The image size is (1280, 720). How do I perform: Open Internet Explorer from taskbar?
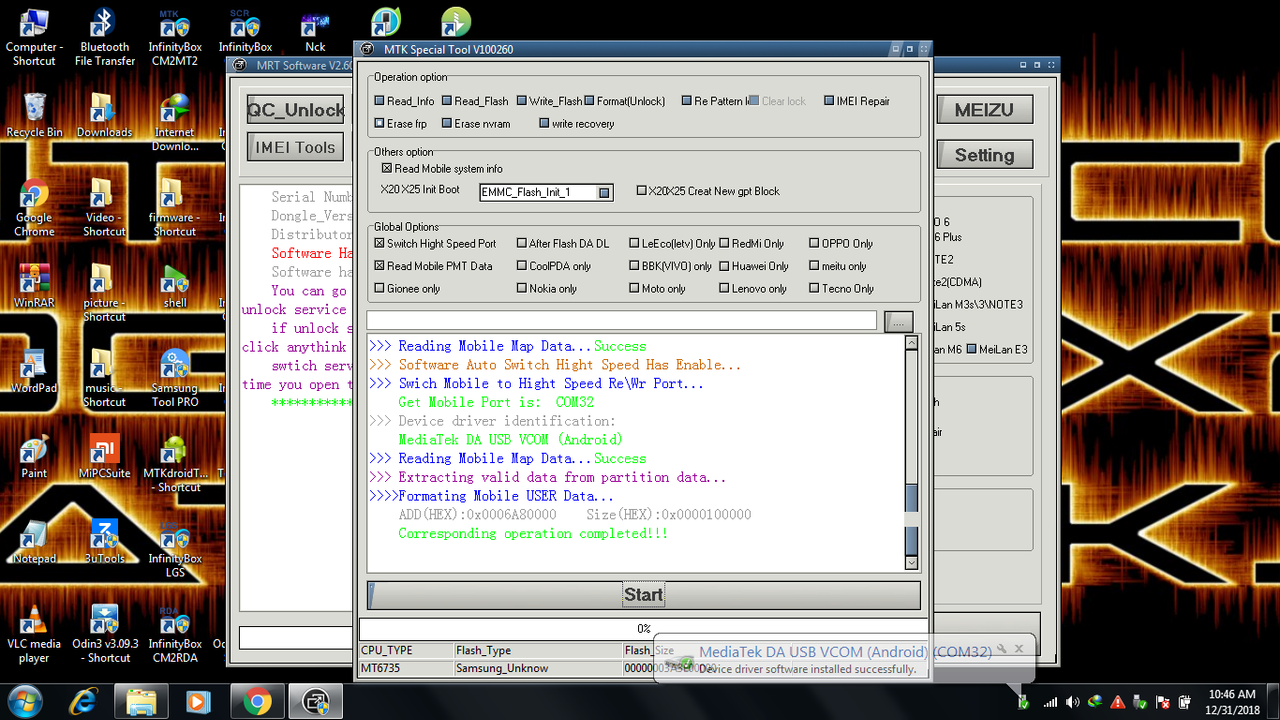click(x=84, y=702)
